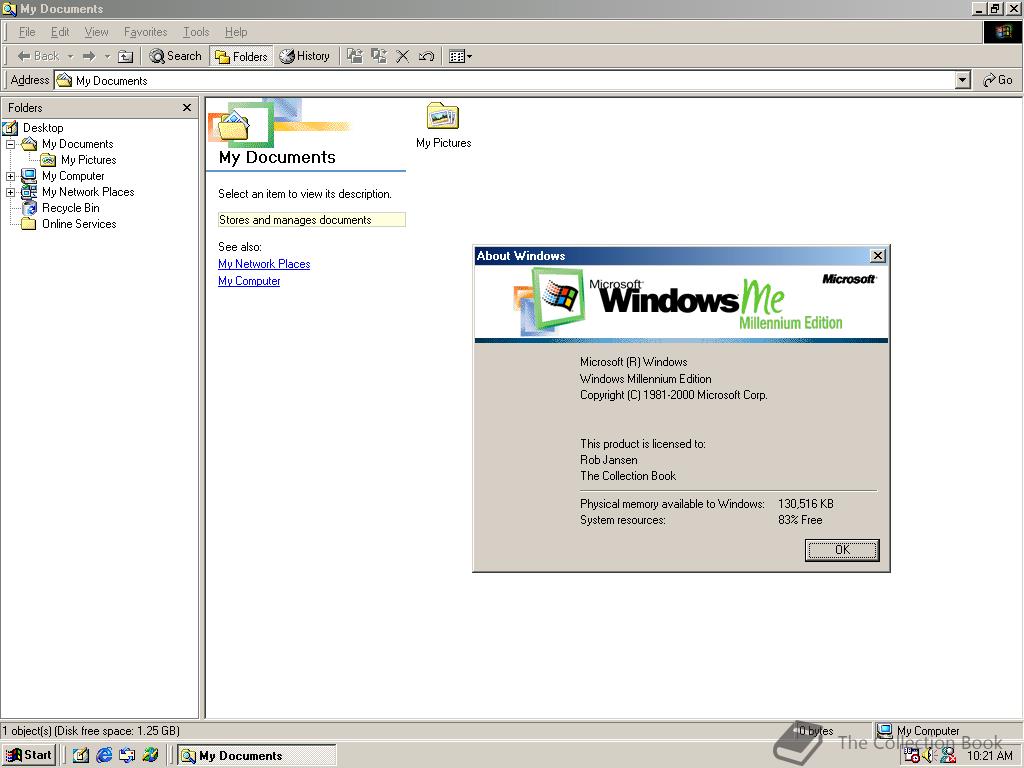Go up one folder level
This screenshot has width=1024, height=768.
(x=125, y=56)
